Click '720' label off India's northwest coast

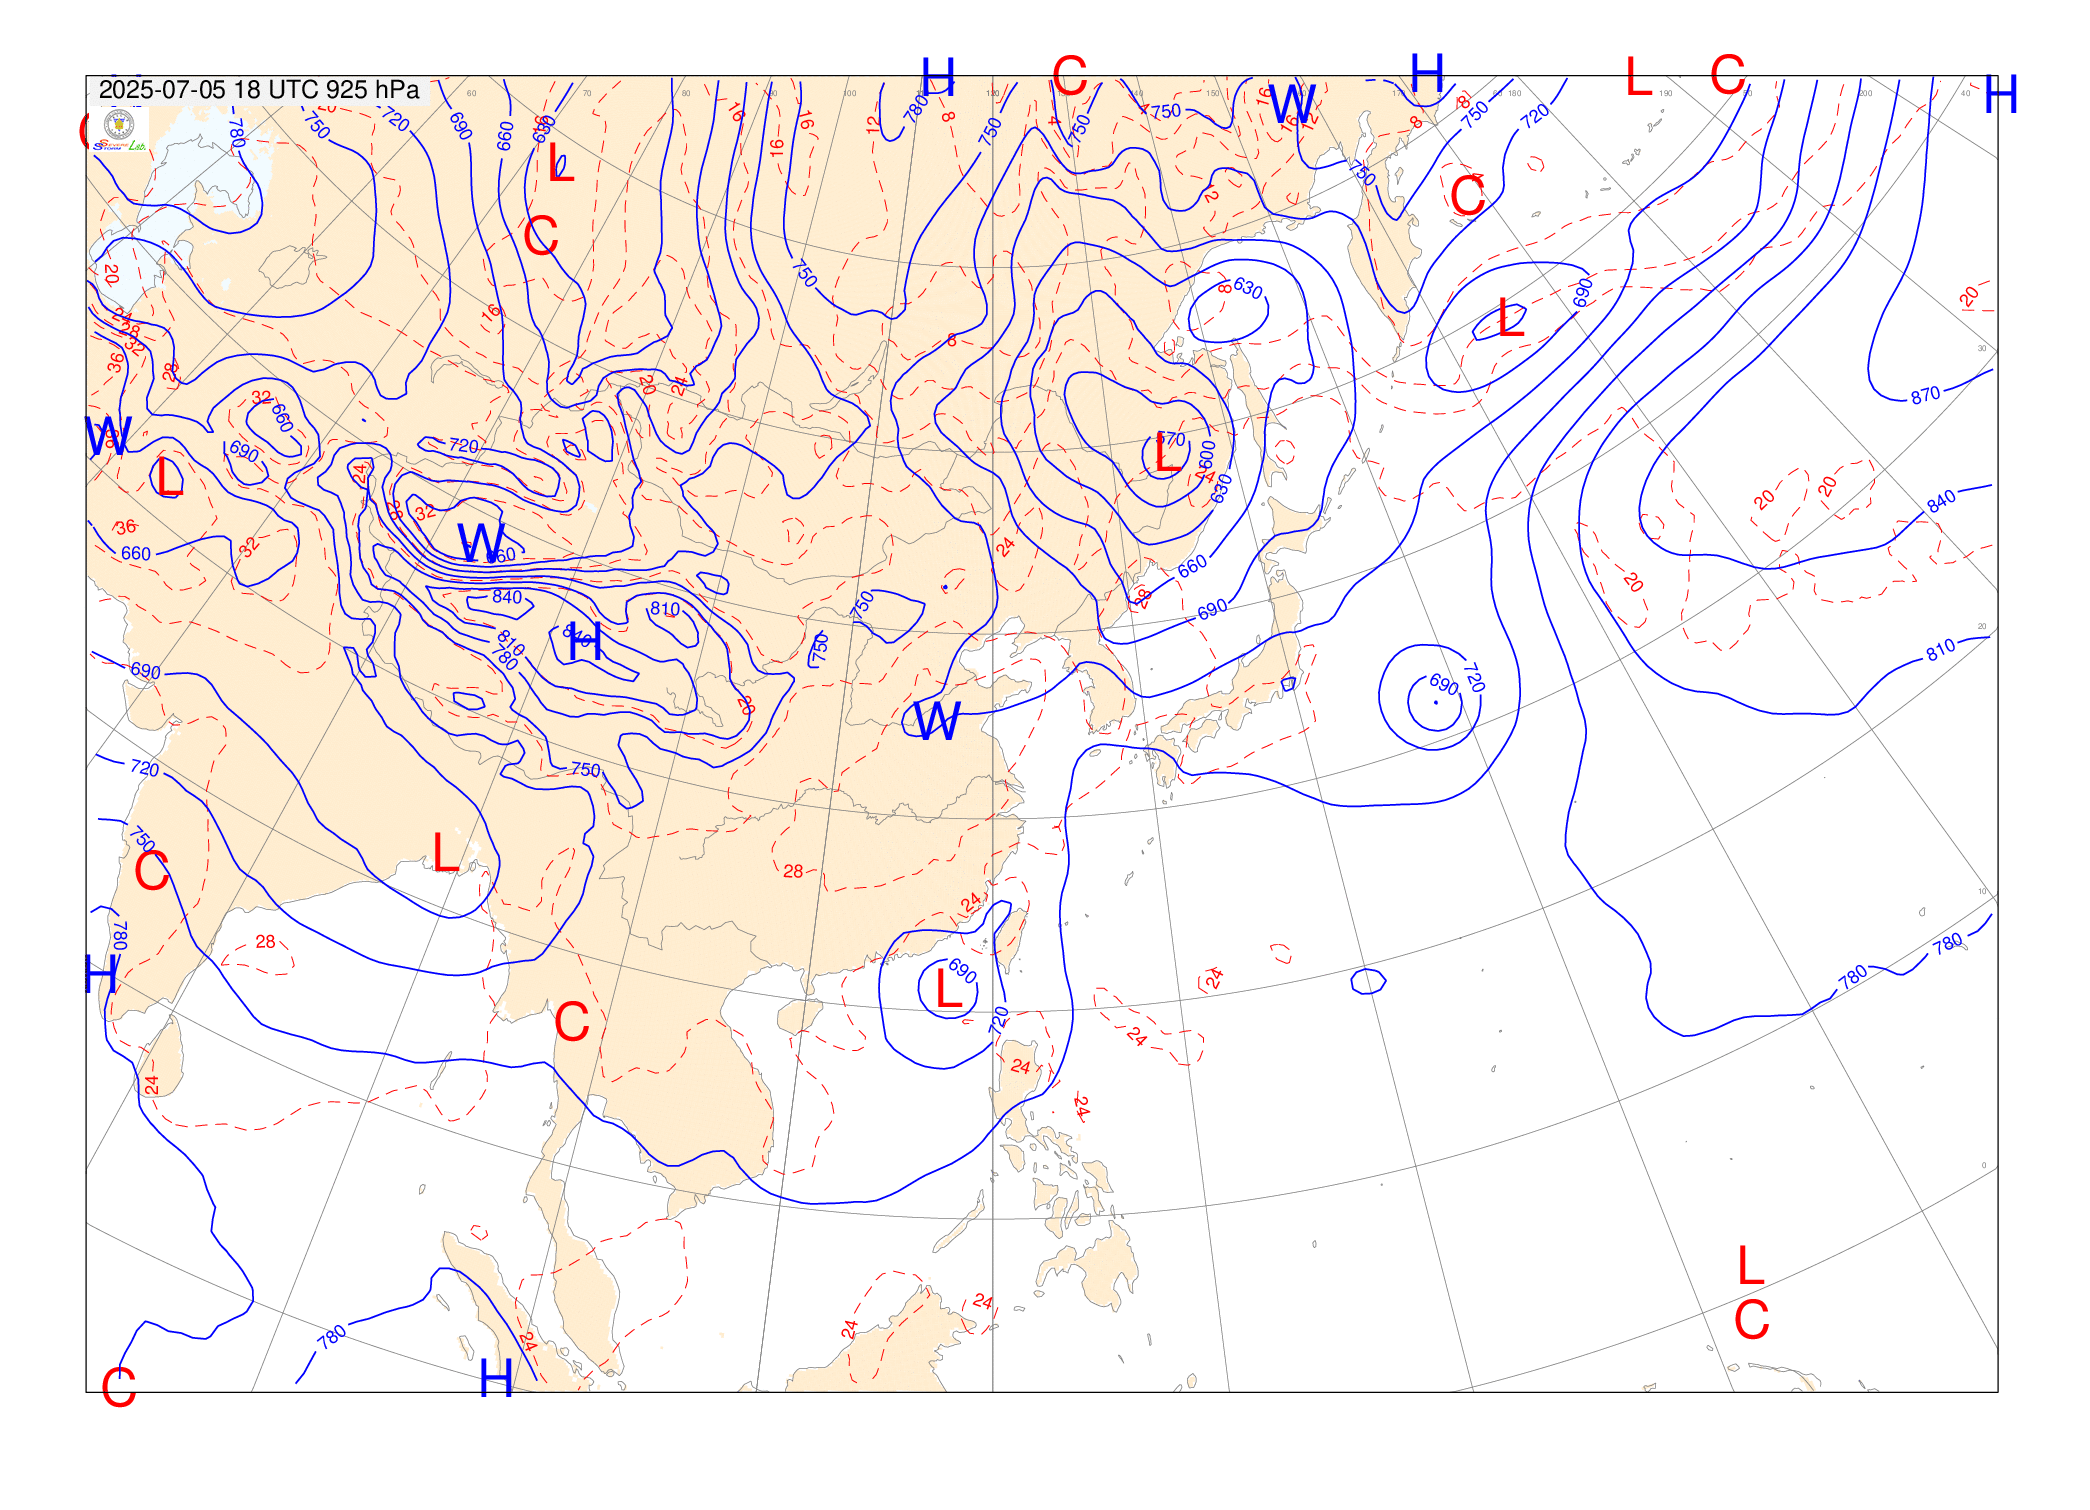pyautogui.click(x=145, y=768)
